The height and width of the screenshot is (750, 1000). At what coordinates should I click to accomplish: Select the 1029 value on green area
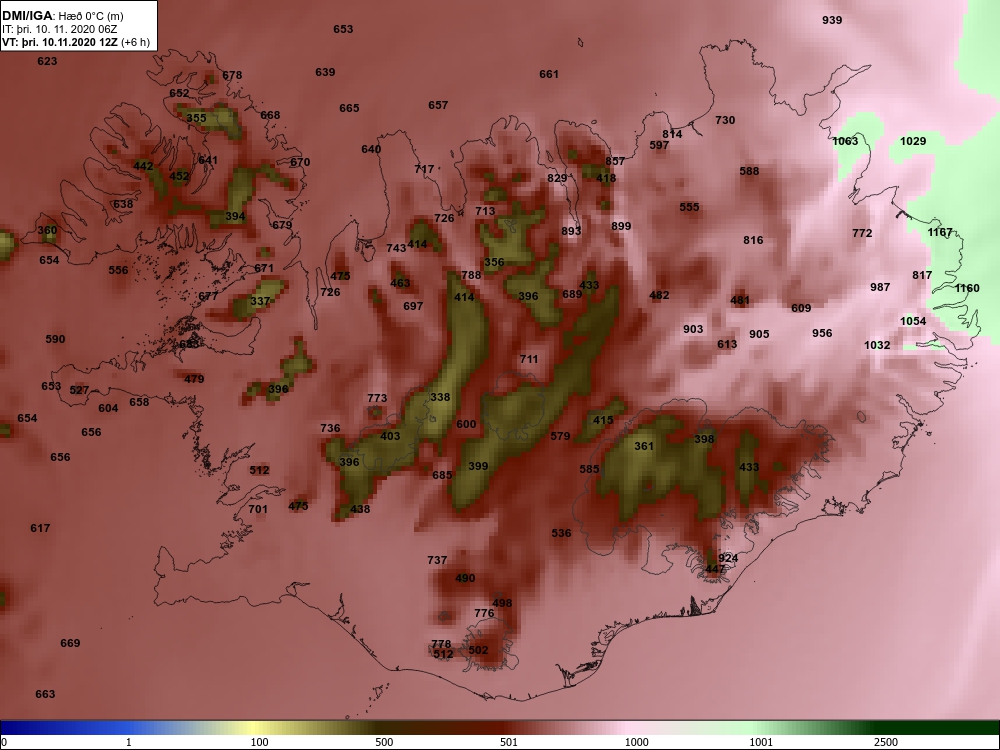(913, 141)
